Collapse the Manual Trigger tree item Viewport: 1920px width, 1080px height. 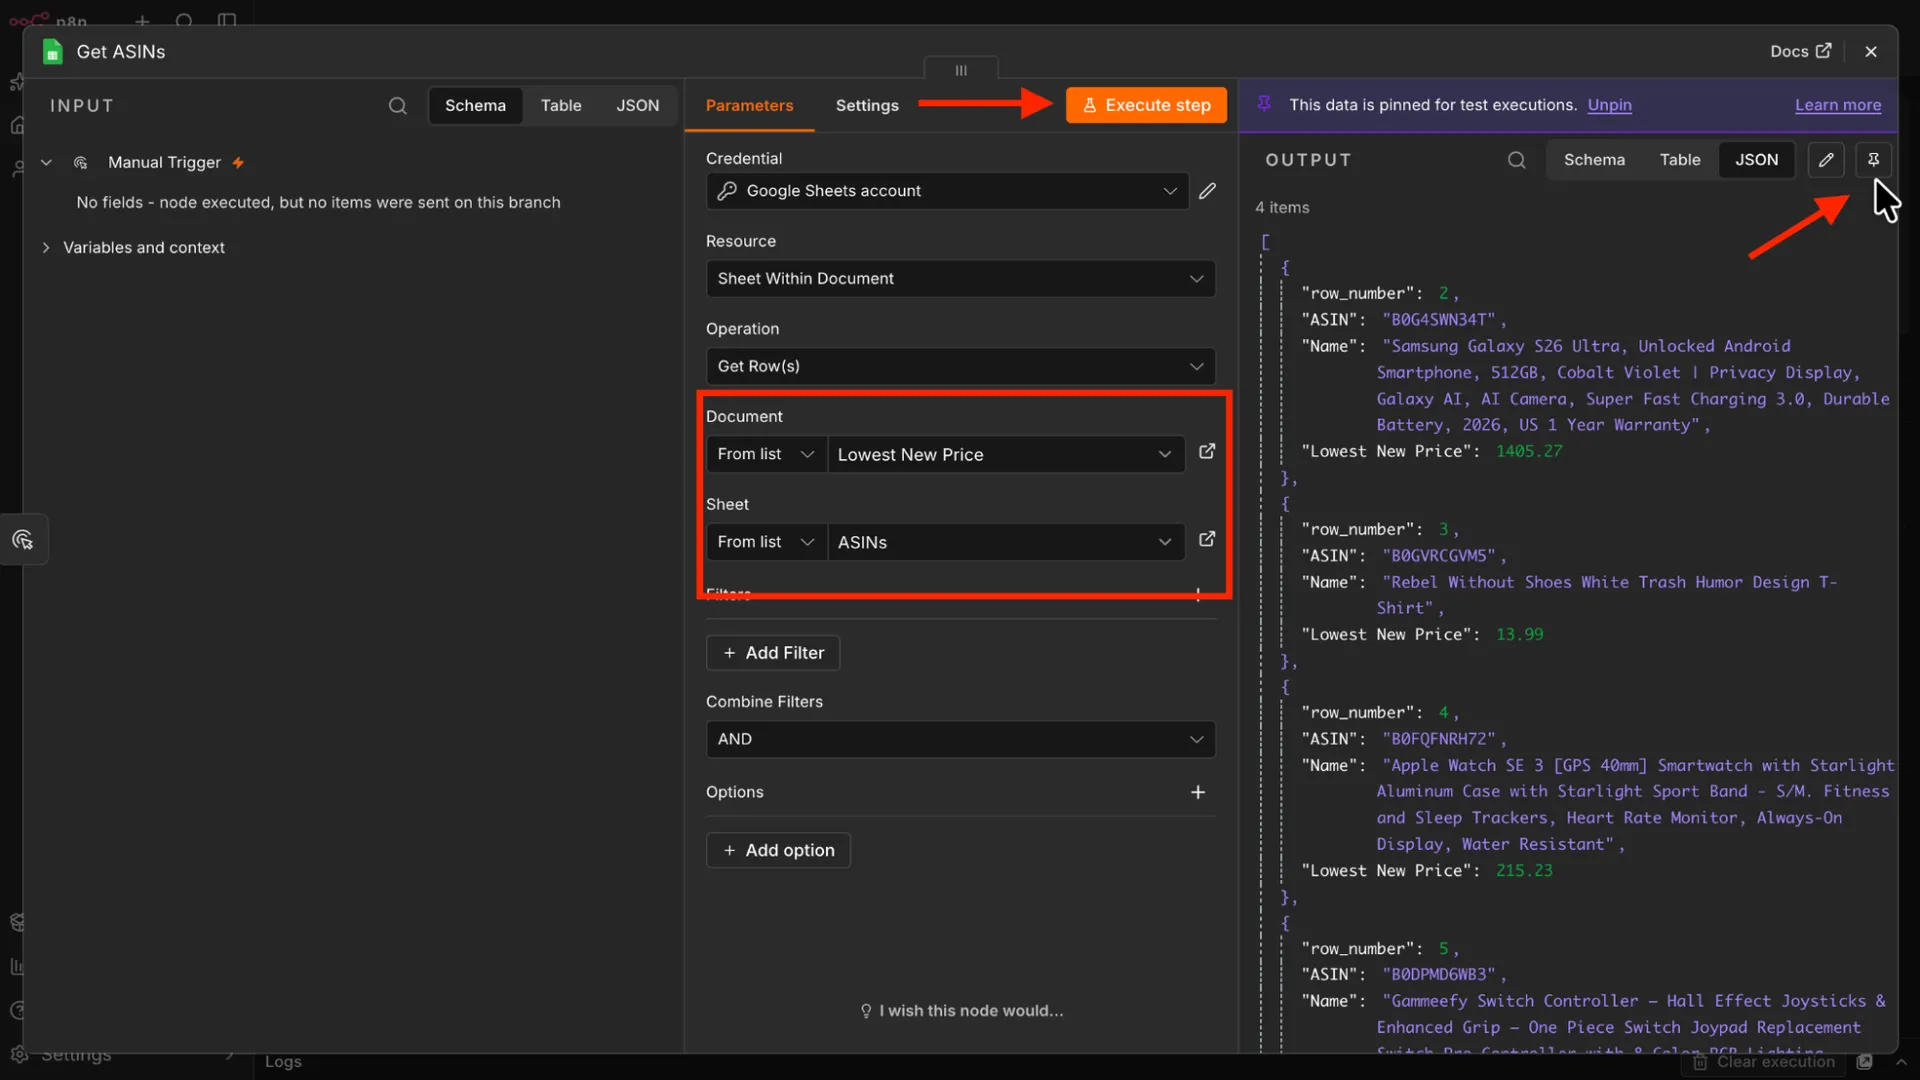[x=46, y=162]
